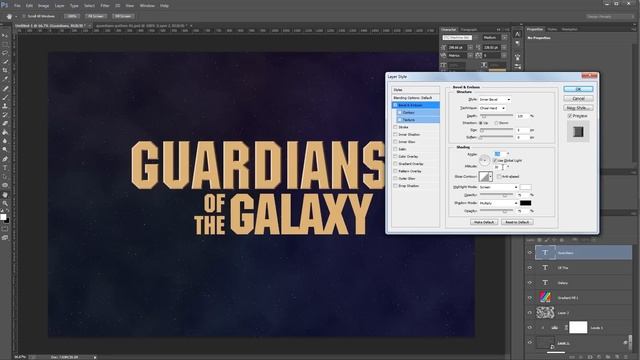This screenshot has height=360, width=640.
Task: Select the Eraser tool
Action: pos(5,124)
